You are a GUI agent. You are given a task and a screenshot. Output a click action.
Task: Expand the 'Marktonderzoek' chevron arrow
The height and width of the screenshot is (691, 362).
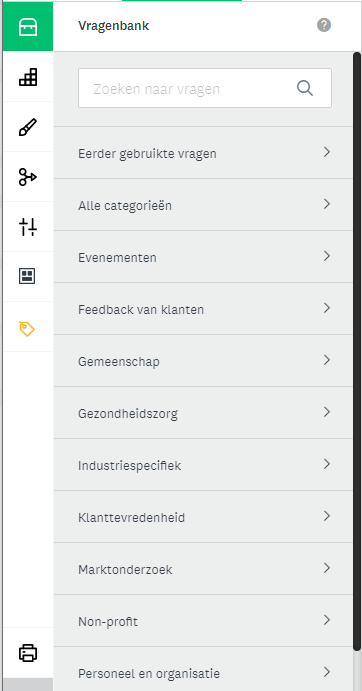[x=327, y=568]
